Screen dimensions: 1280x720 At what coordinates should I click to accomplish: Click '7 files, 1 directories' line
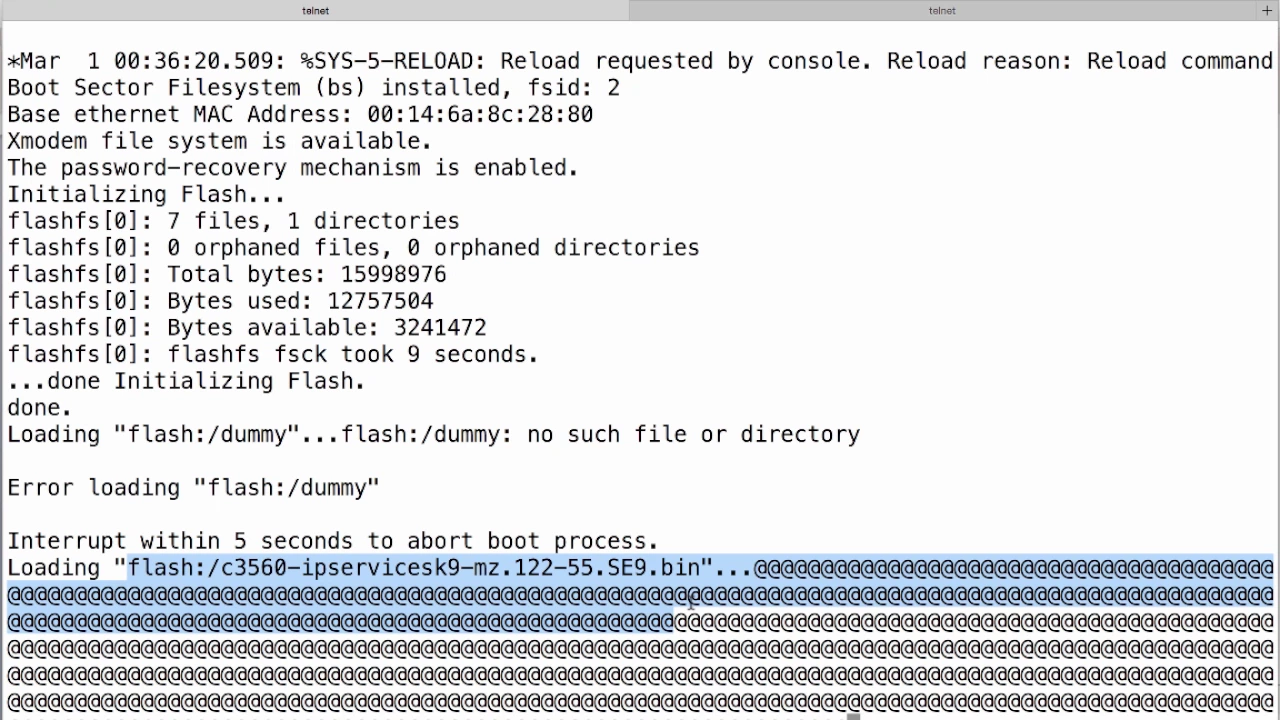click(234, 221)
